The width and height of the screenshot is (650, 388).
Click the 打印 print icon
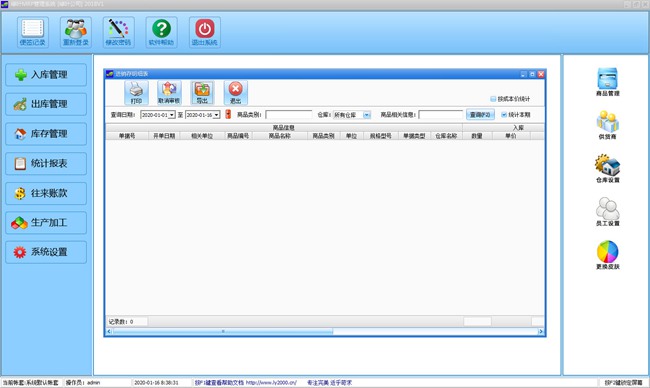(136, 92)
